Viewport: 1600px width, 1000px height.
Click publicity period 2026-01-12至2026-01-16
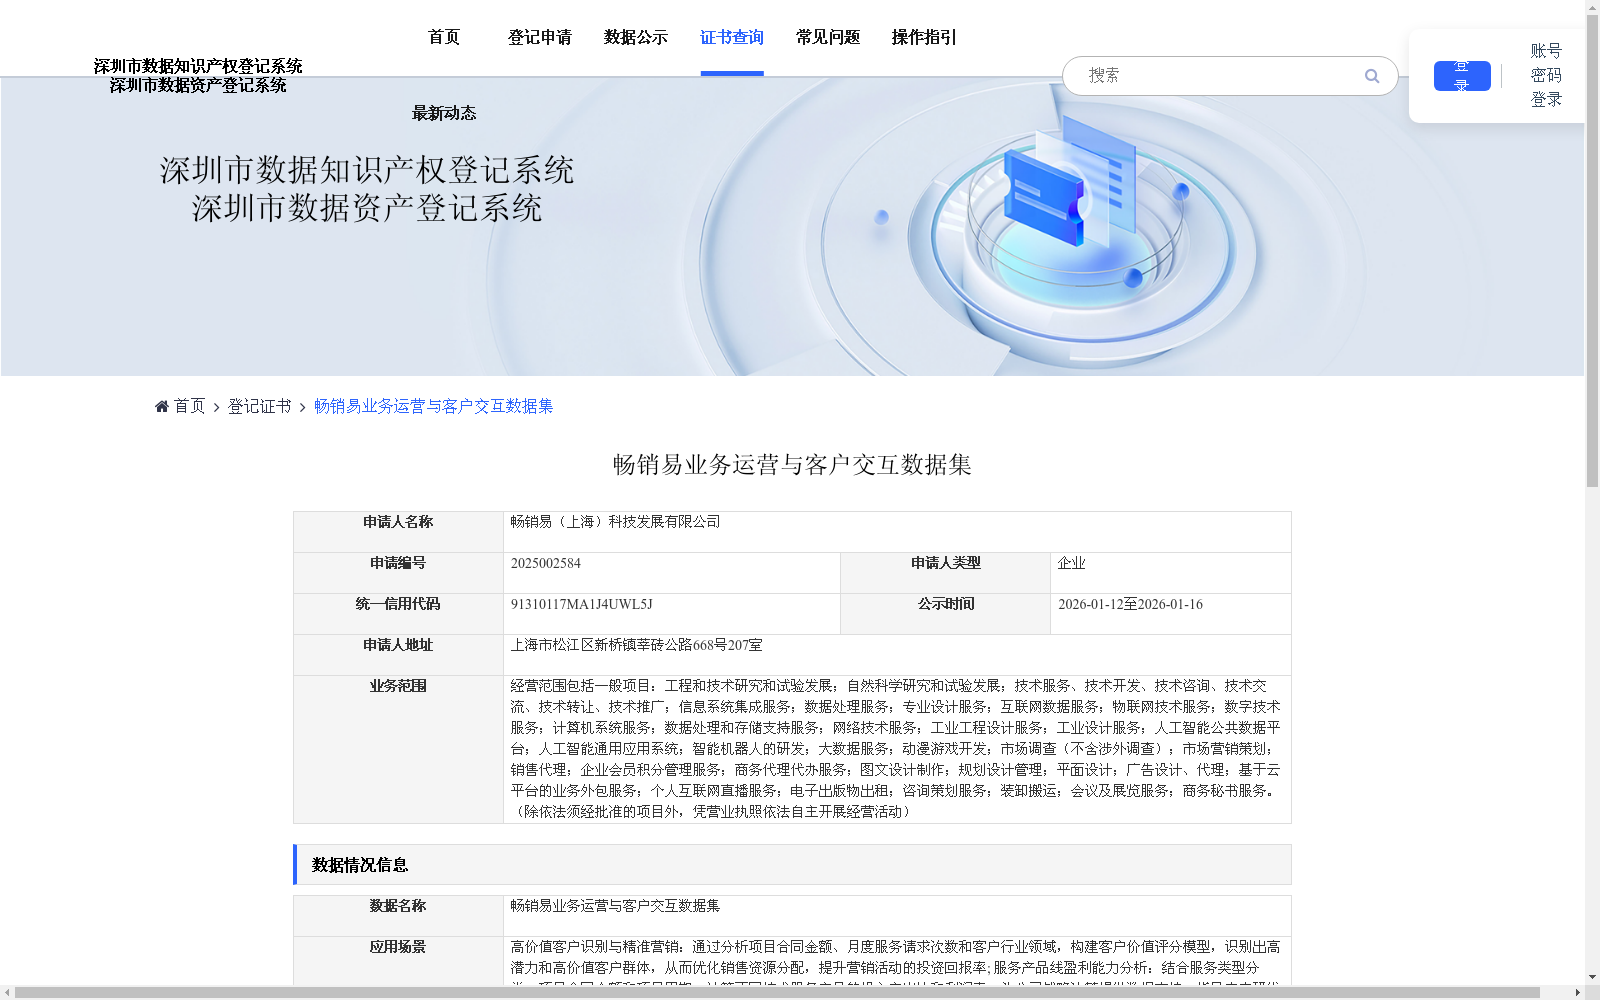click(1130, 604)
